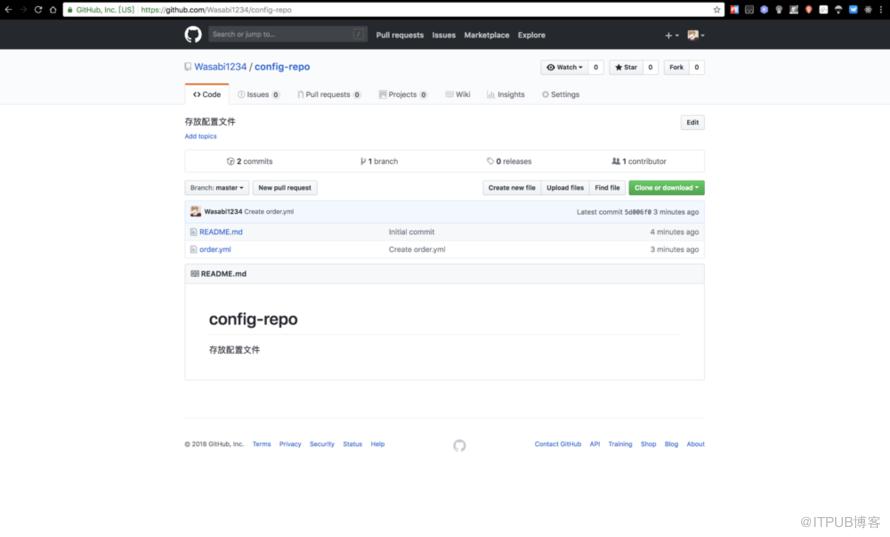Open config-repo repository title link
Screen dimensions: 890x537
282,67
